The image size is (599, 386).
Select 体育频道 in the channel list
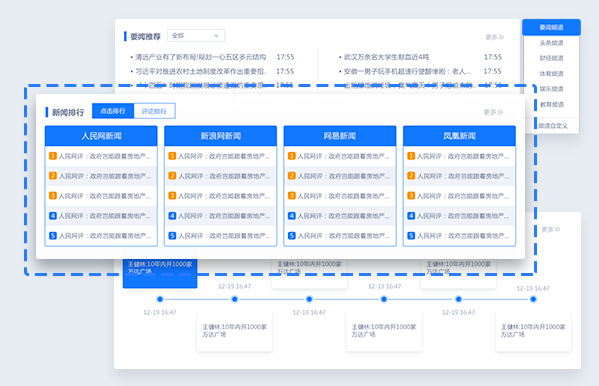[x=551, y=73]
